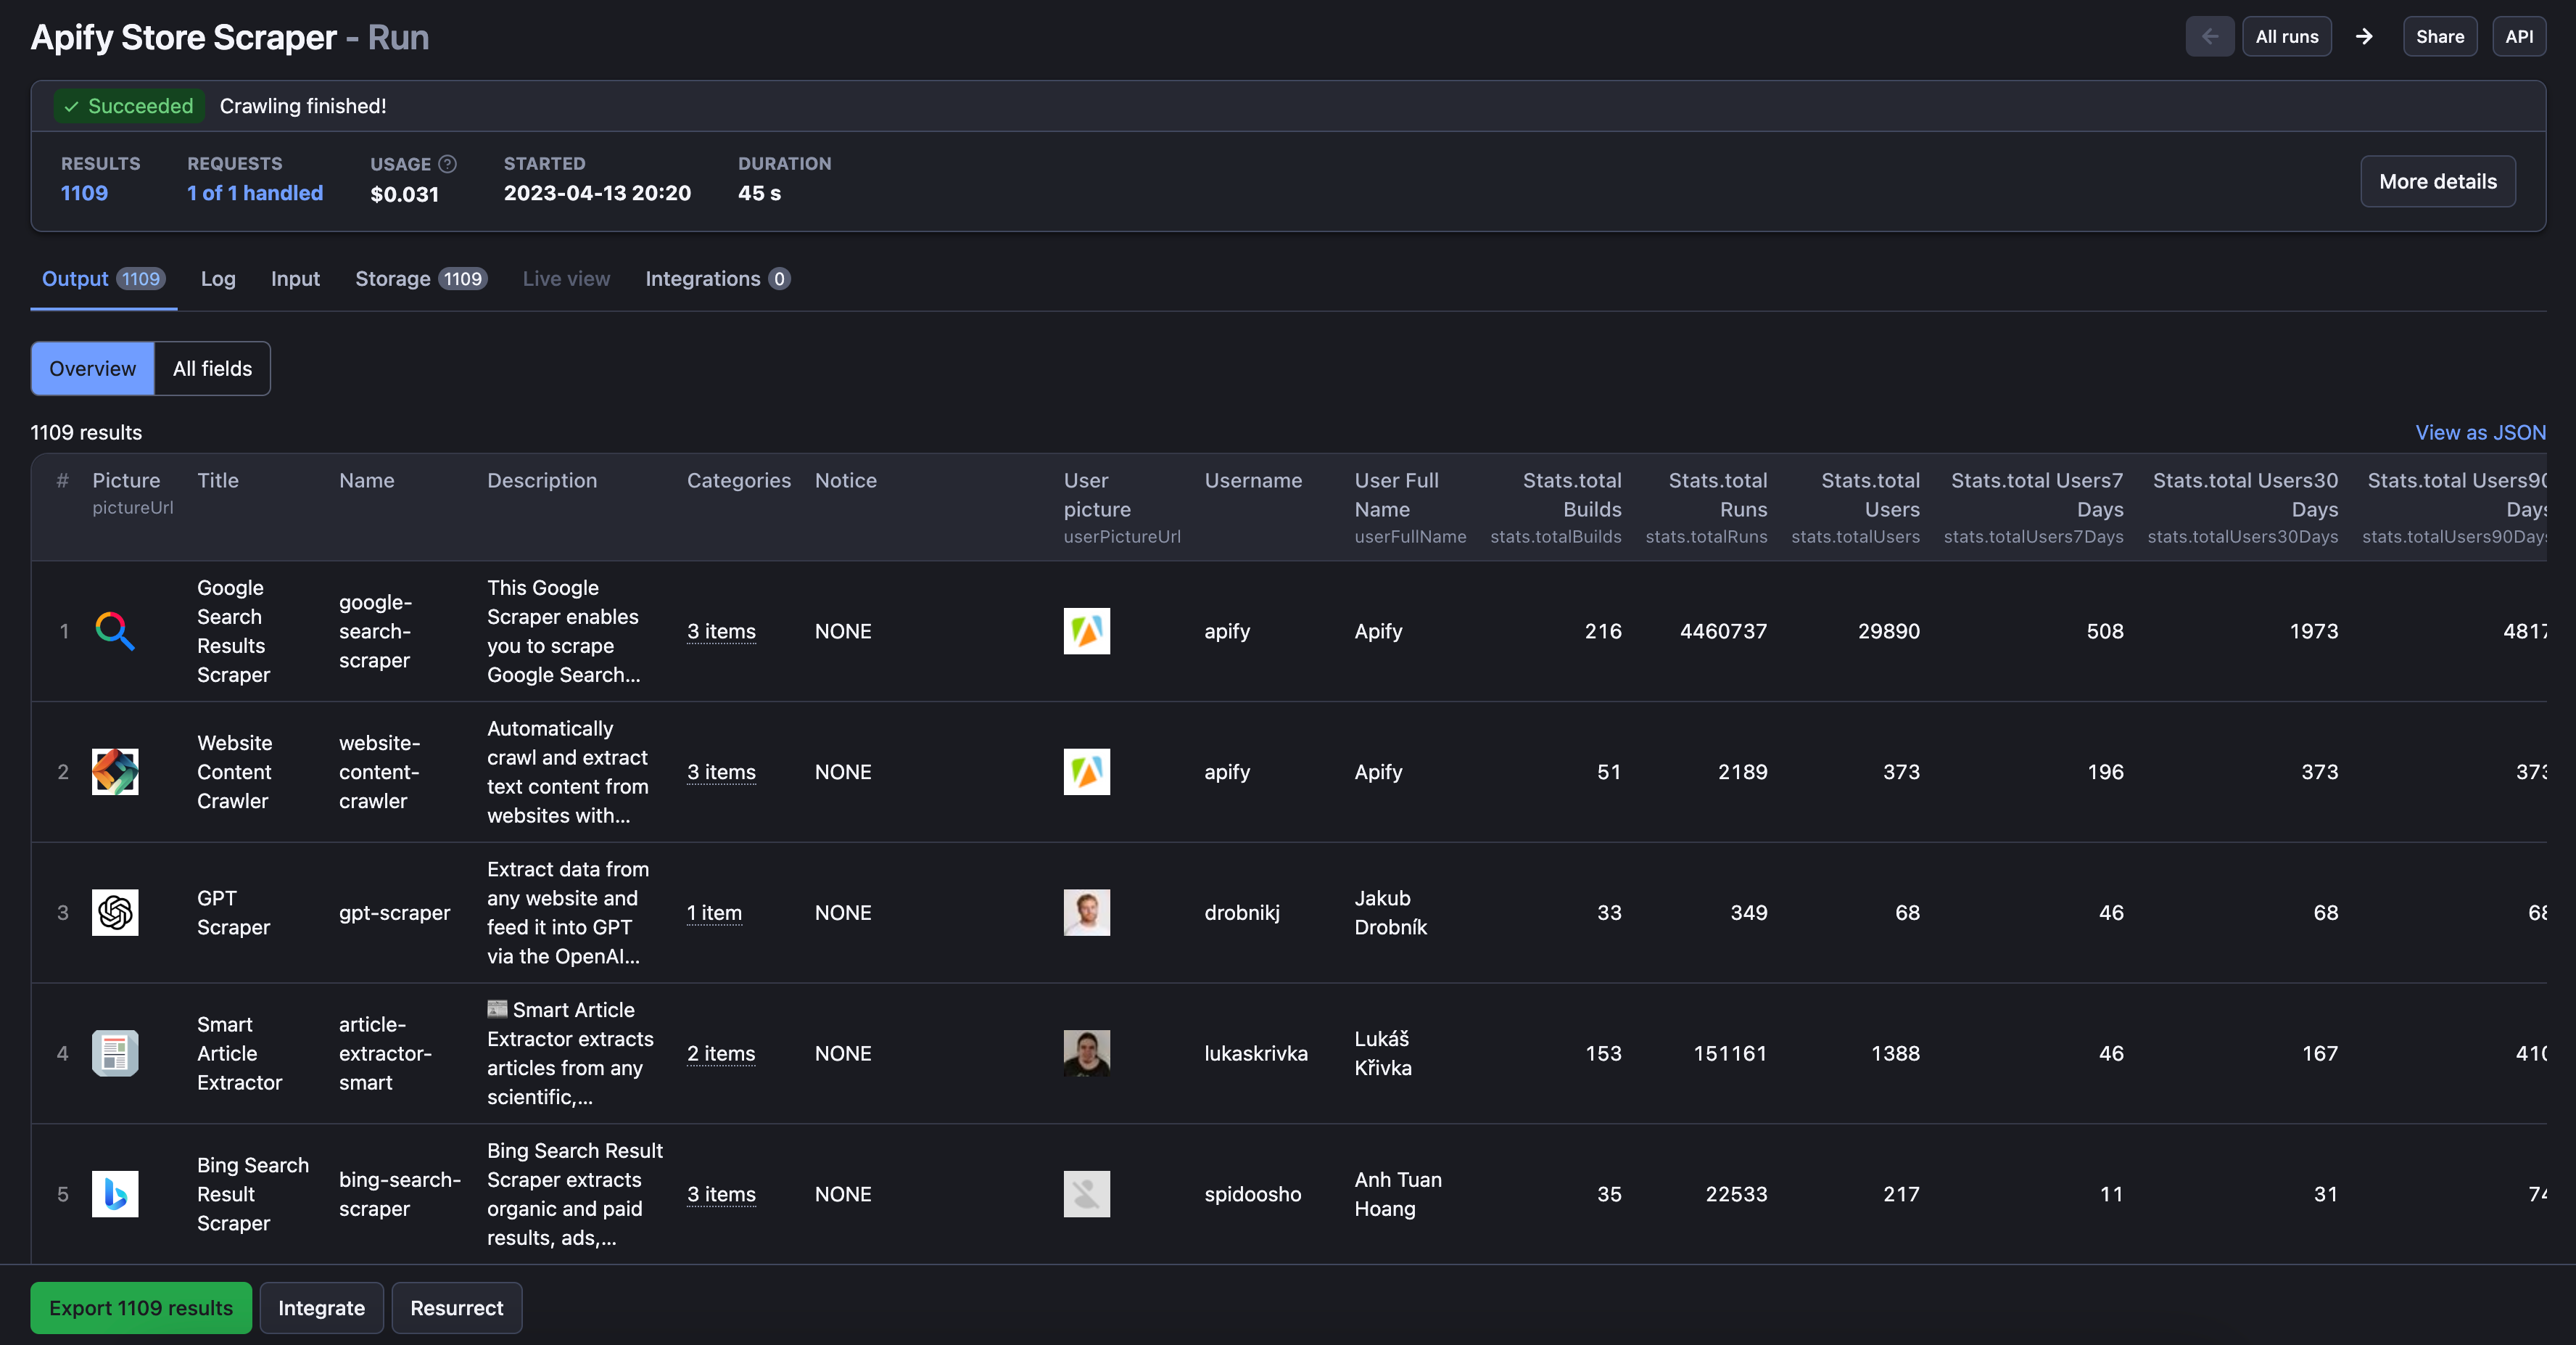Expand 3 items categories for Bing Search Scraper

[x=721, y=1194]
